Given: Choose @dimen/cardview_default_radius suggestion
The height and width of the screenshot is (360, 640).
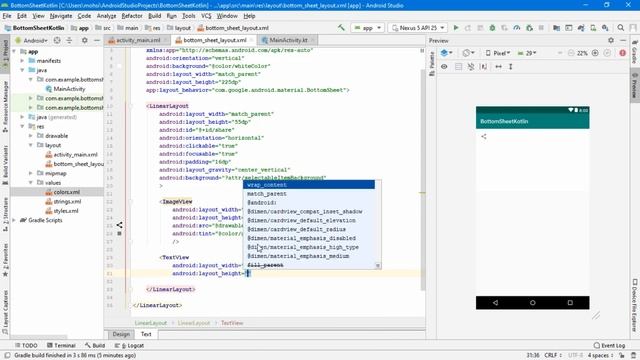Looking at the screenshot, I should pos(309,229).
